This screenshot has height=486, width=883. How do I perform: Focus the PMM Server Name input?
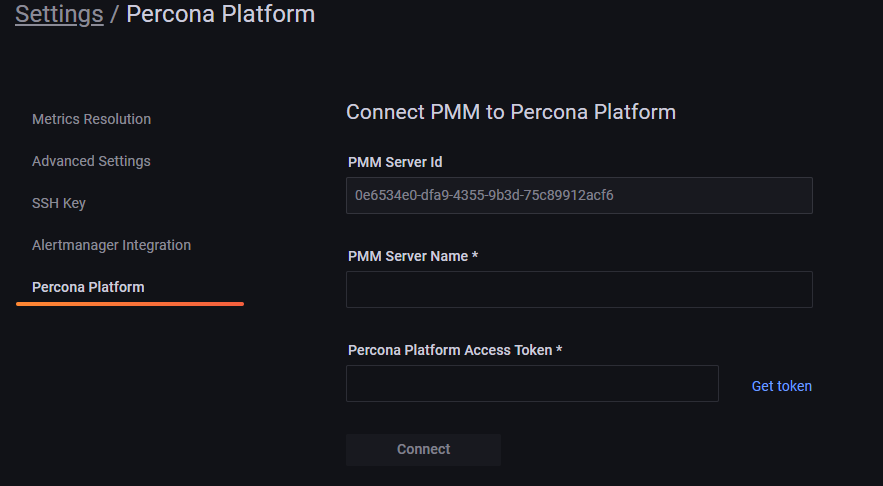point(579,289)
